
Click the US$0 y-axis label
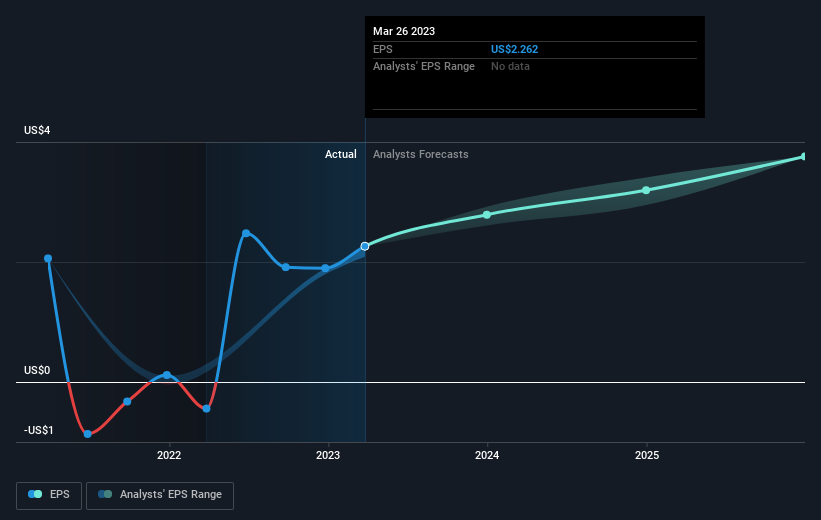click(x=37, y=370)
